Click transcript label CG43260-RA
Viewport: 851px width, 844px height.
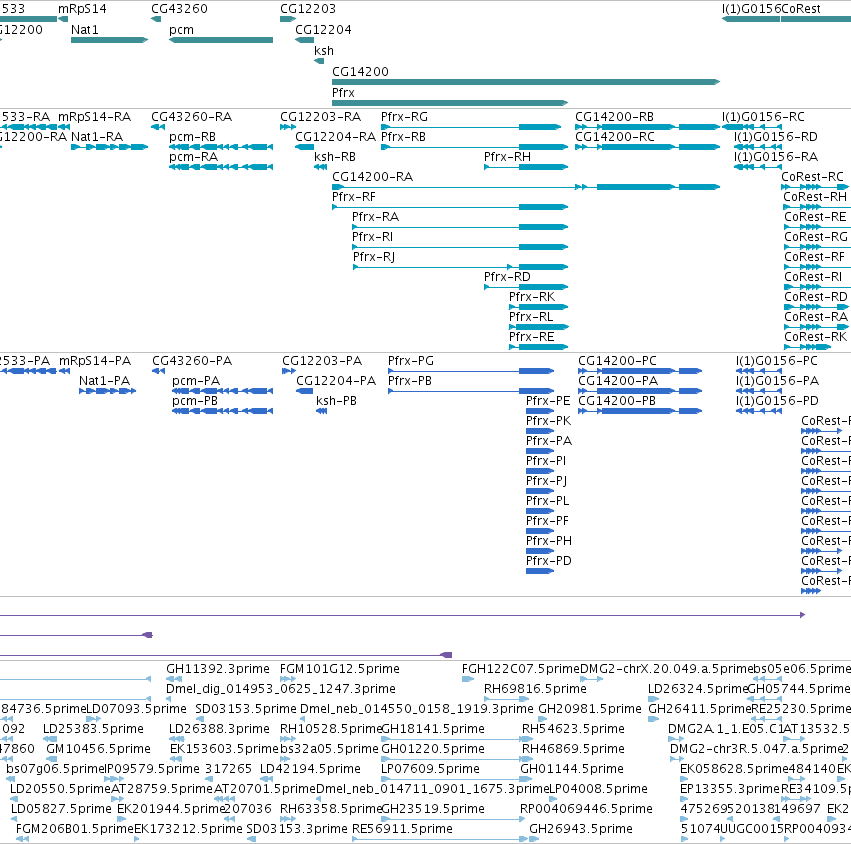pos(192,117)
